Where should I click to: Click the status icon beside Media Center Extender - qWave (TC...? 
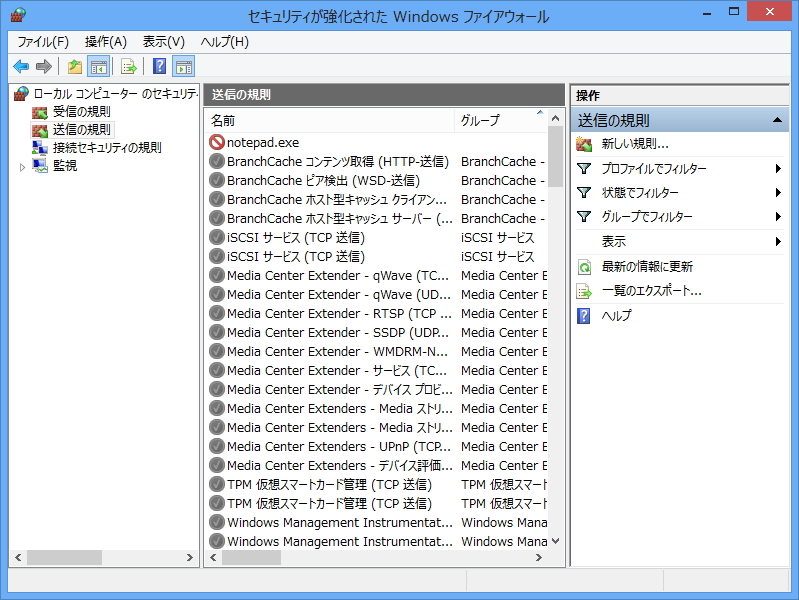pos(217,275)
